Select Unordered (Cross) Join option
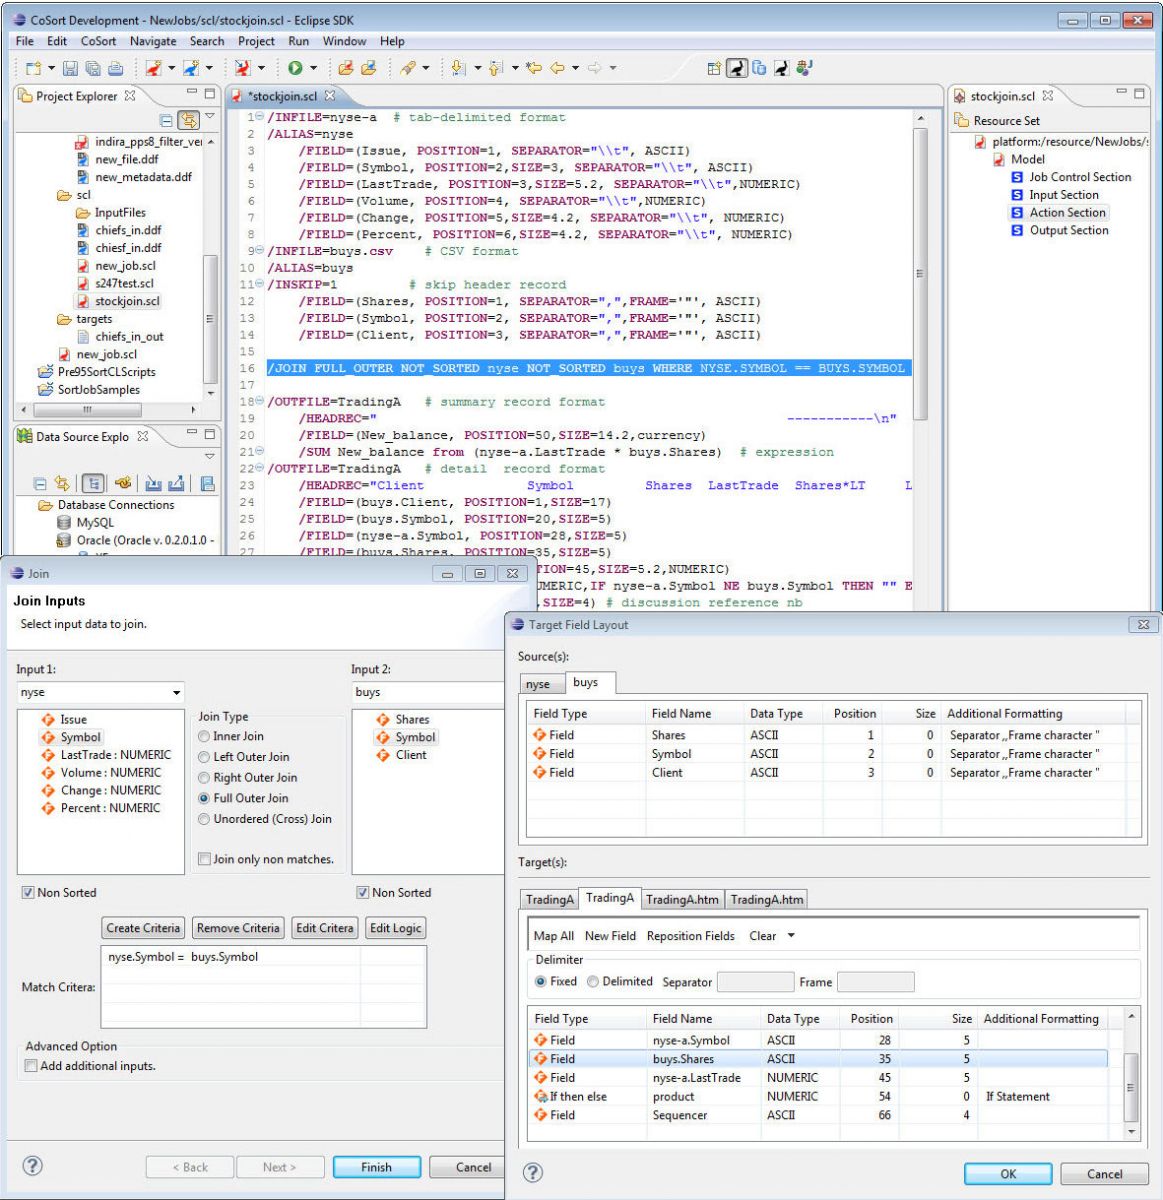Viewport: 1163px width, 1200px height. tap(204, 819)
